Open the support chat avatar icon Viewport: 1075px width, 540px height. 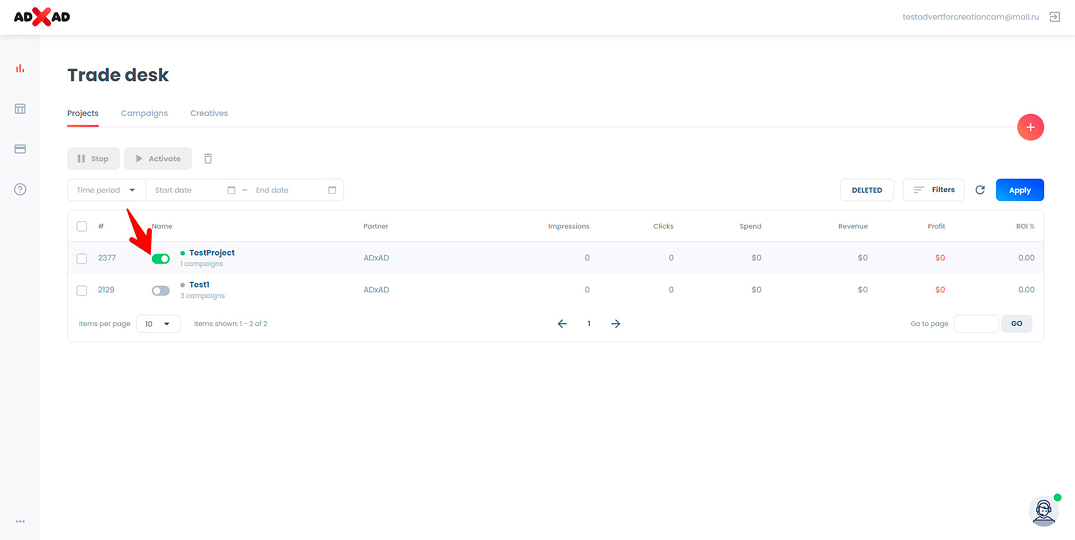1043,510
